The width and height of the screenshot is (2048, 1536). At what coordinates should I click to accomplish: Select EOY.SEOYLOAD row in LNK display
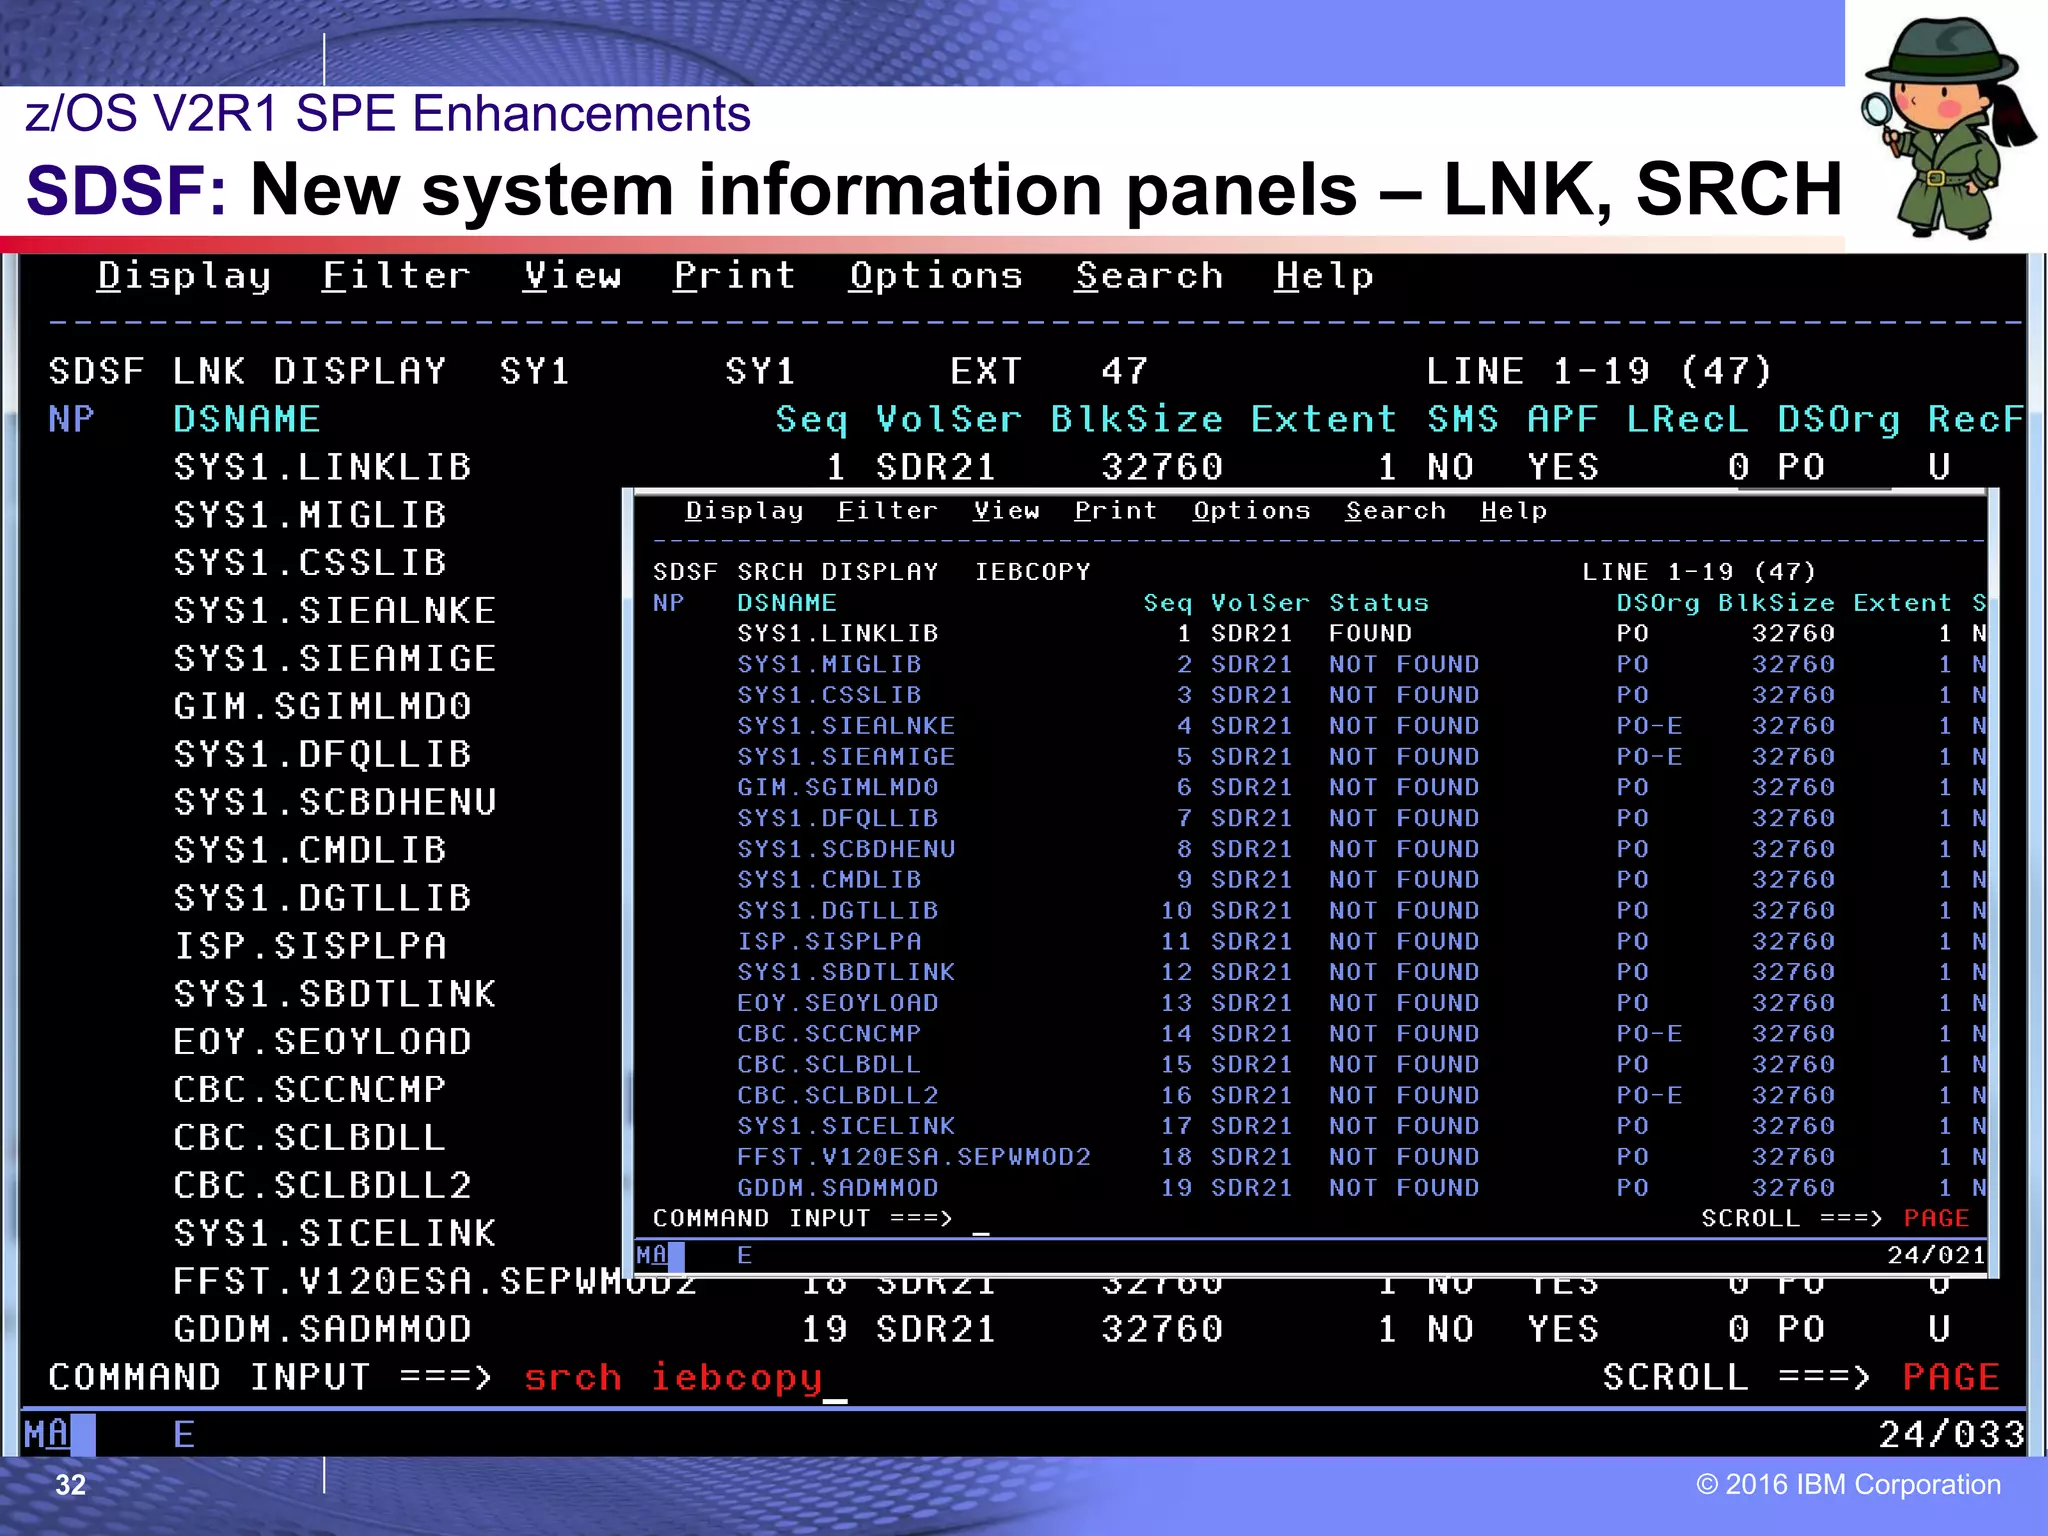pos(322,1042)
